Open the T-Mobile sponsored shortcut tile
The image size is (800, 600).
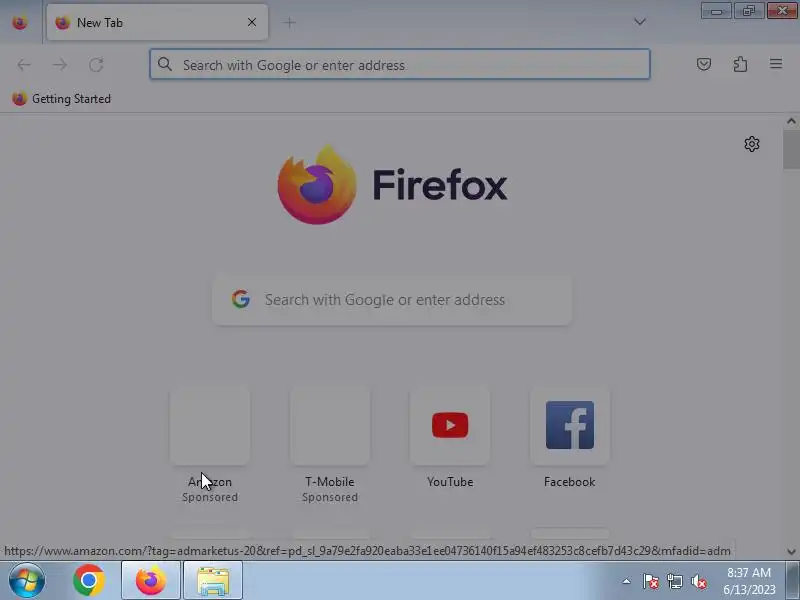330,425
